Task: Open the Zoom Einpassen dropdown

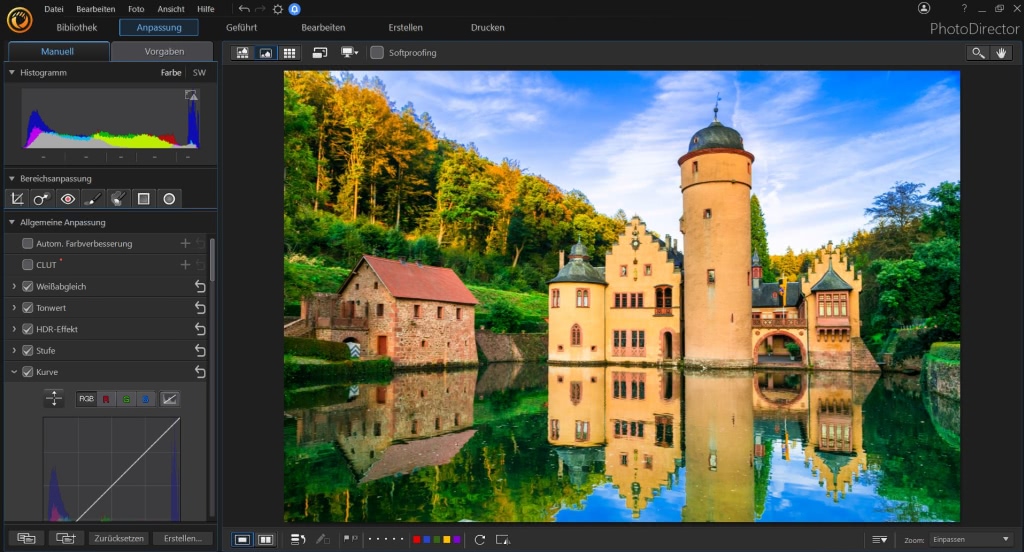Action: (x=970, y=540)
